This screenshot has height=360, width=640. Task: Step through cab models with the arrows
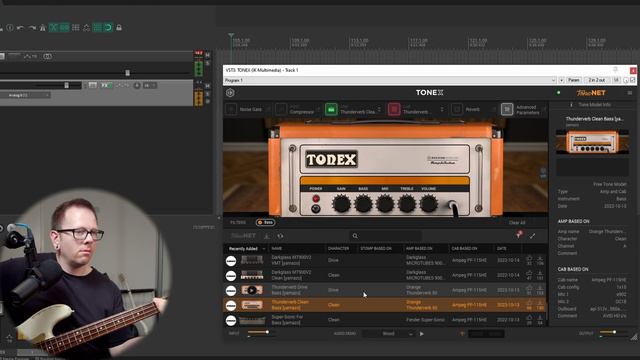pyautogui.click(x=442, y=109)
